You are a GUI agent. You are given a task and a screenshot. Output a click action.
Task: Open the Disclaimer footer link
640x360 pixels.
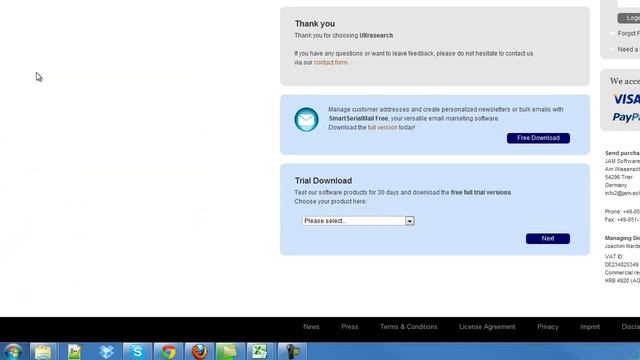click(x=631, y=327)
